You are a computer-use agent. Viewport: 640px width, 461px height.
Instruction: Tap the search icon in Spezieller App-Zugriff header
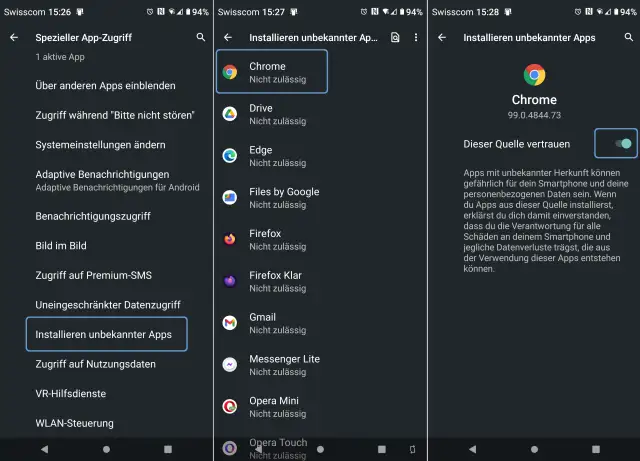click(x=200, y=37)
